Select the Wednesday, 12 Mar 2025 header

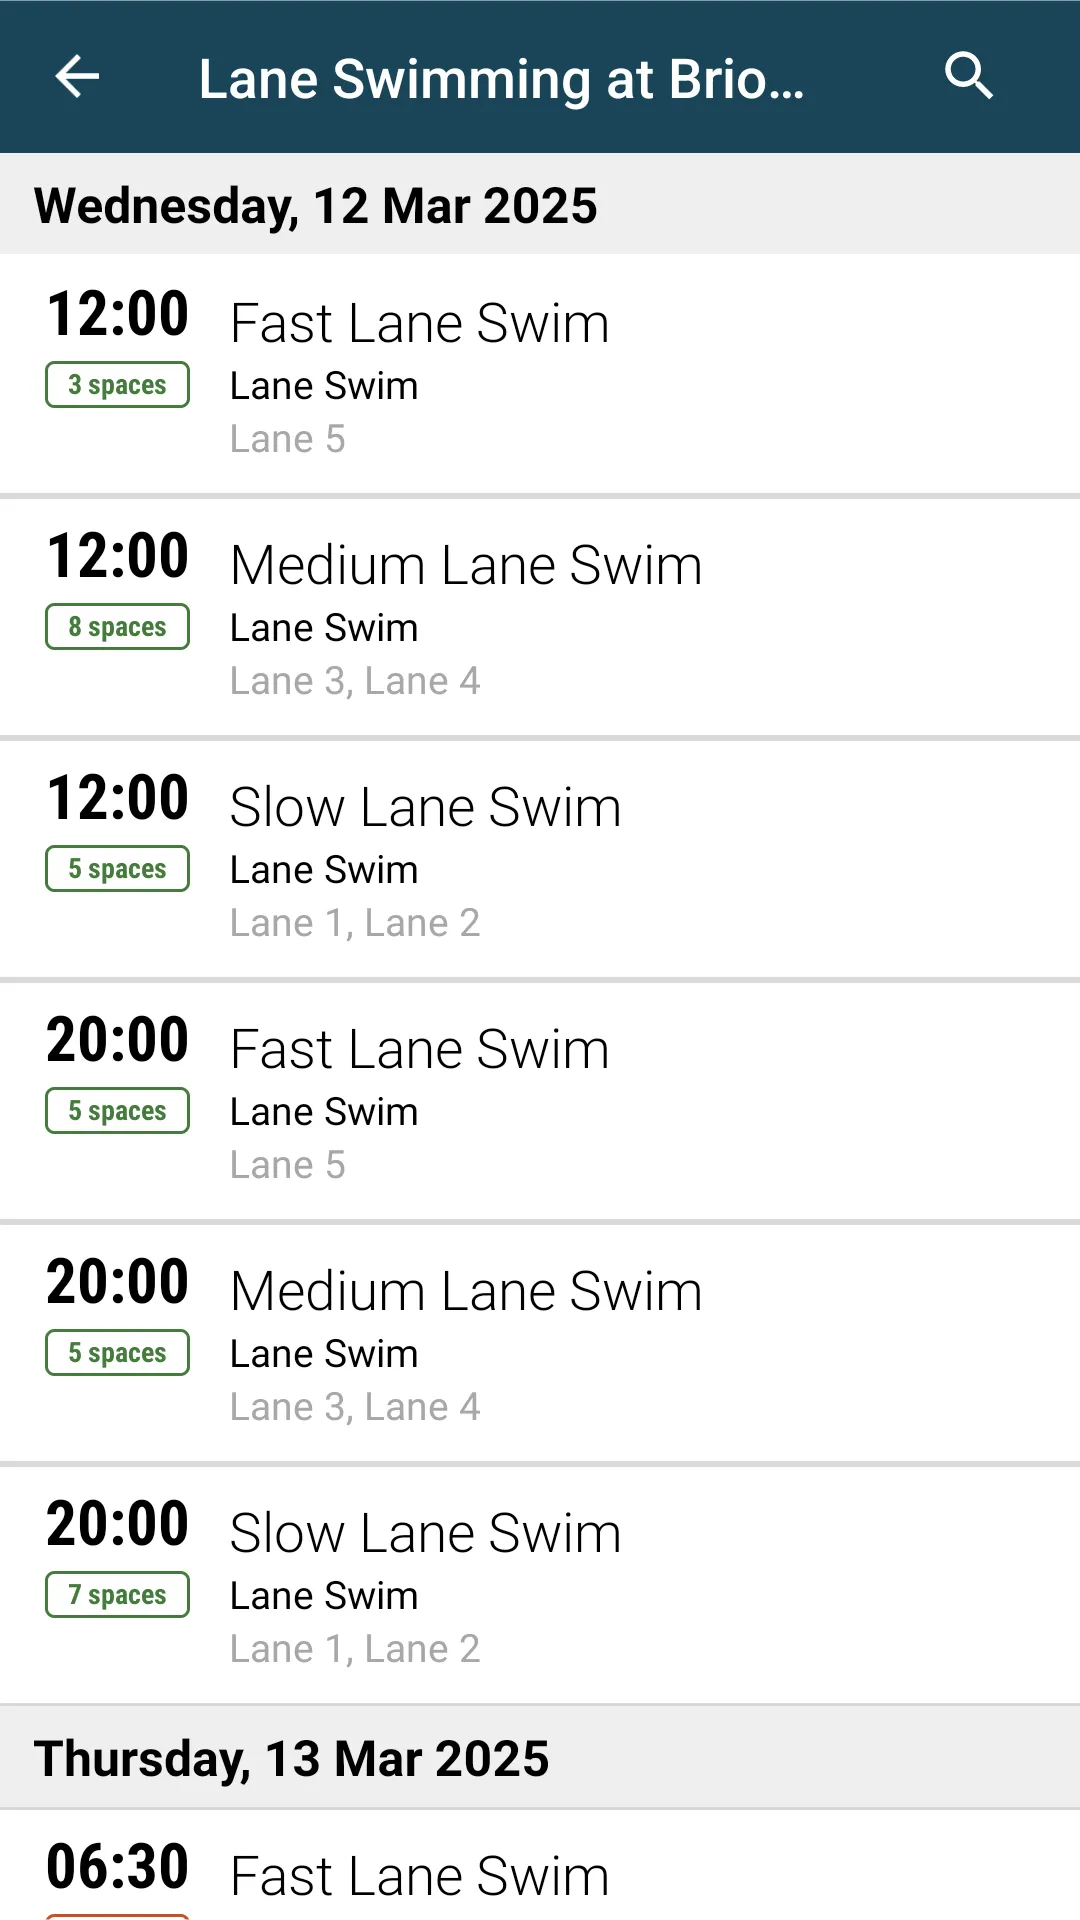[x=316, y=205]
